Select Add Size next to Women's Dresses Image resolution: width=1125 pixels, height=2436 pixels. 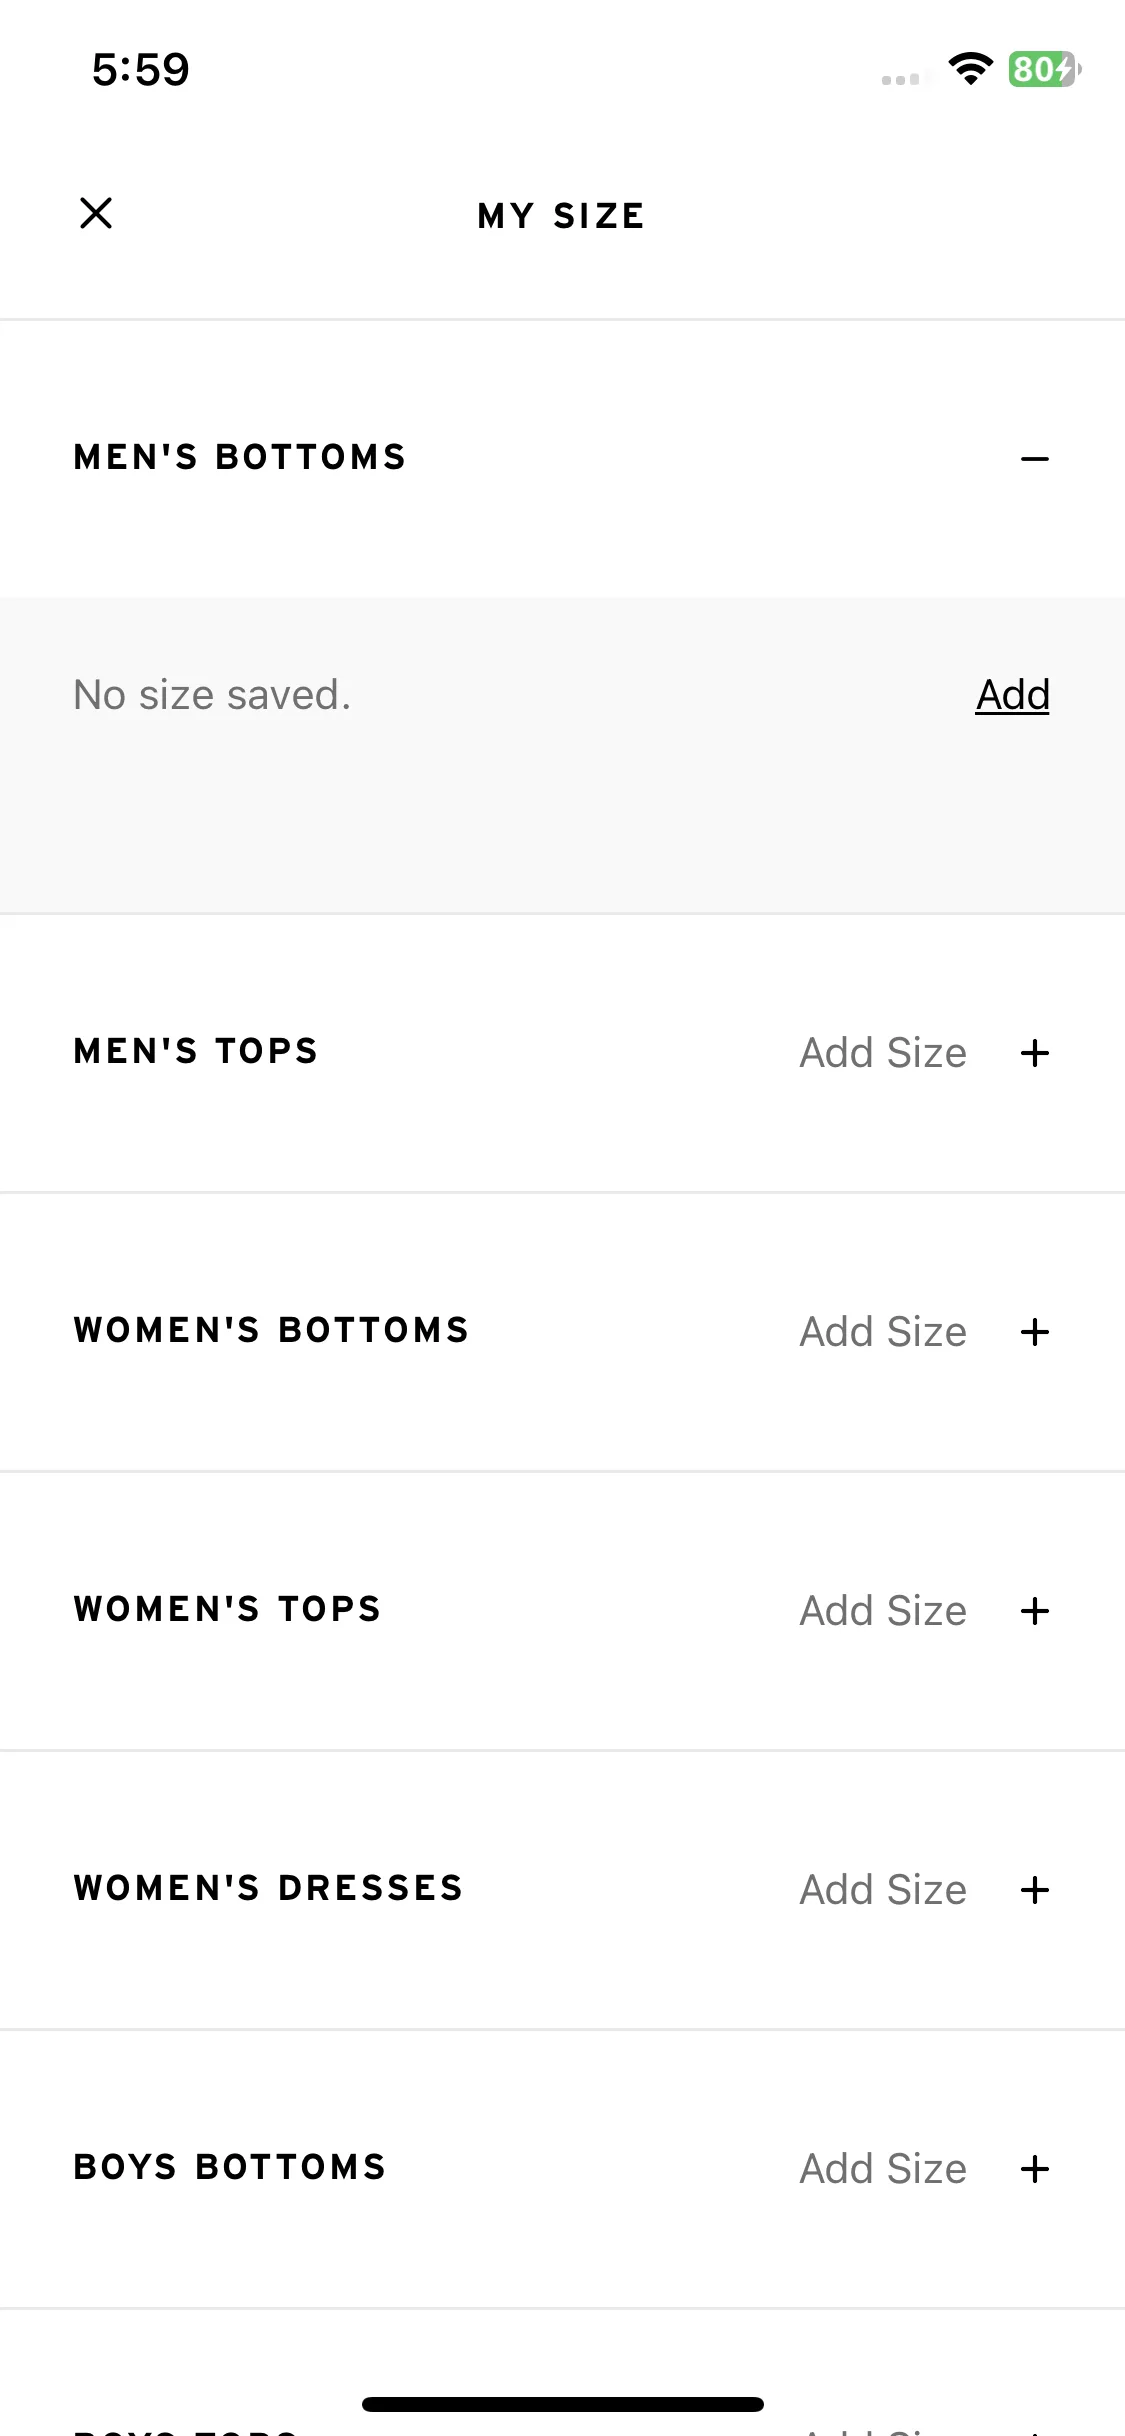click(883, 1890)
